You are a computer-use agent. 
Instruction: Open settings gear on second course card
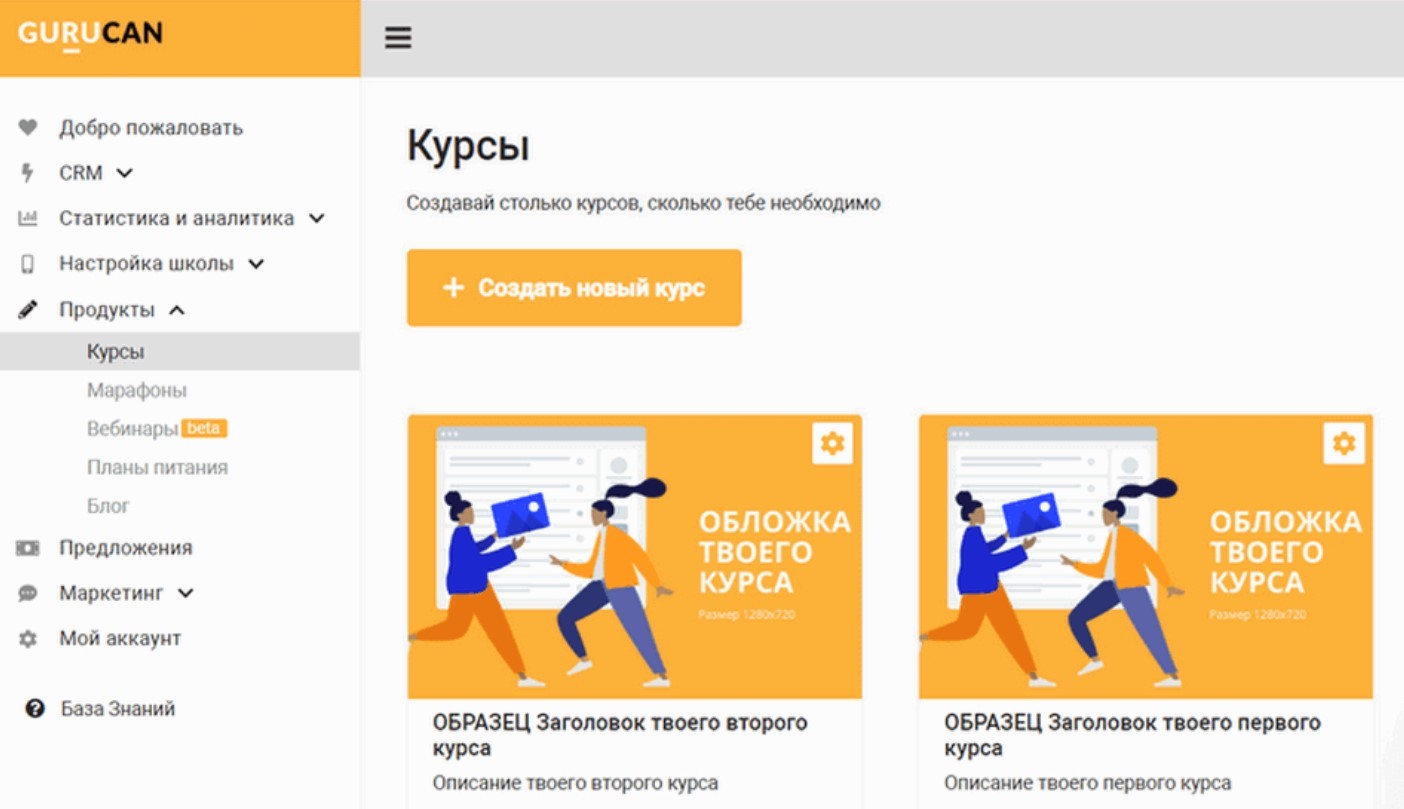[1344, 443]
